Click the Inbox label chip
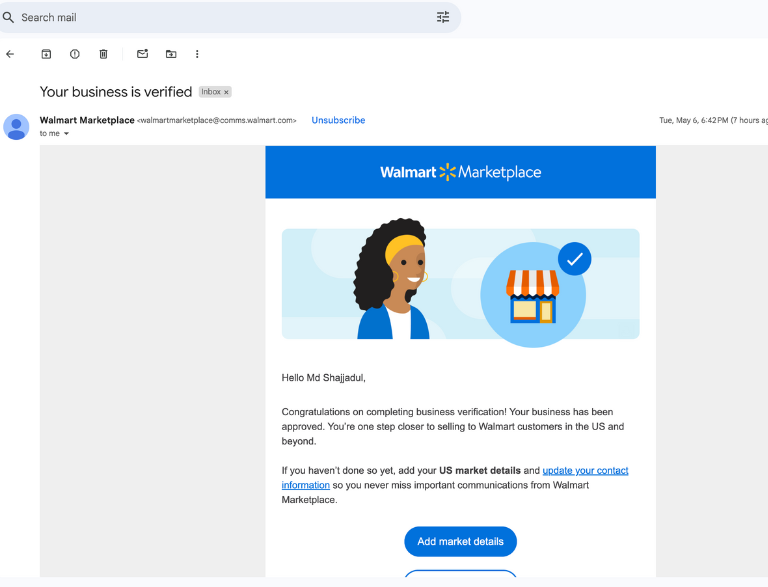 click(215, 92)
